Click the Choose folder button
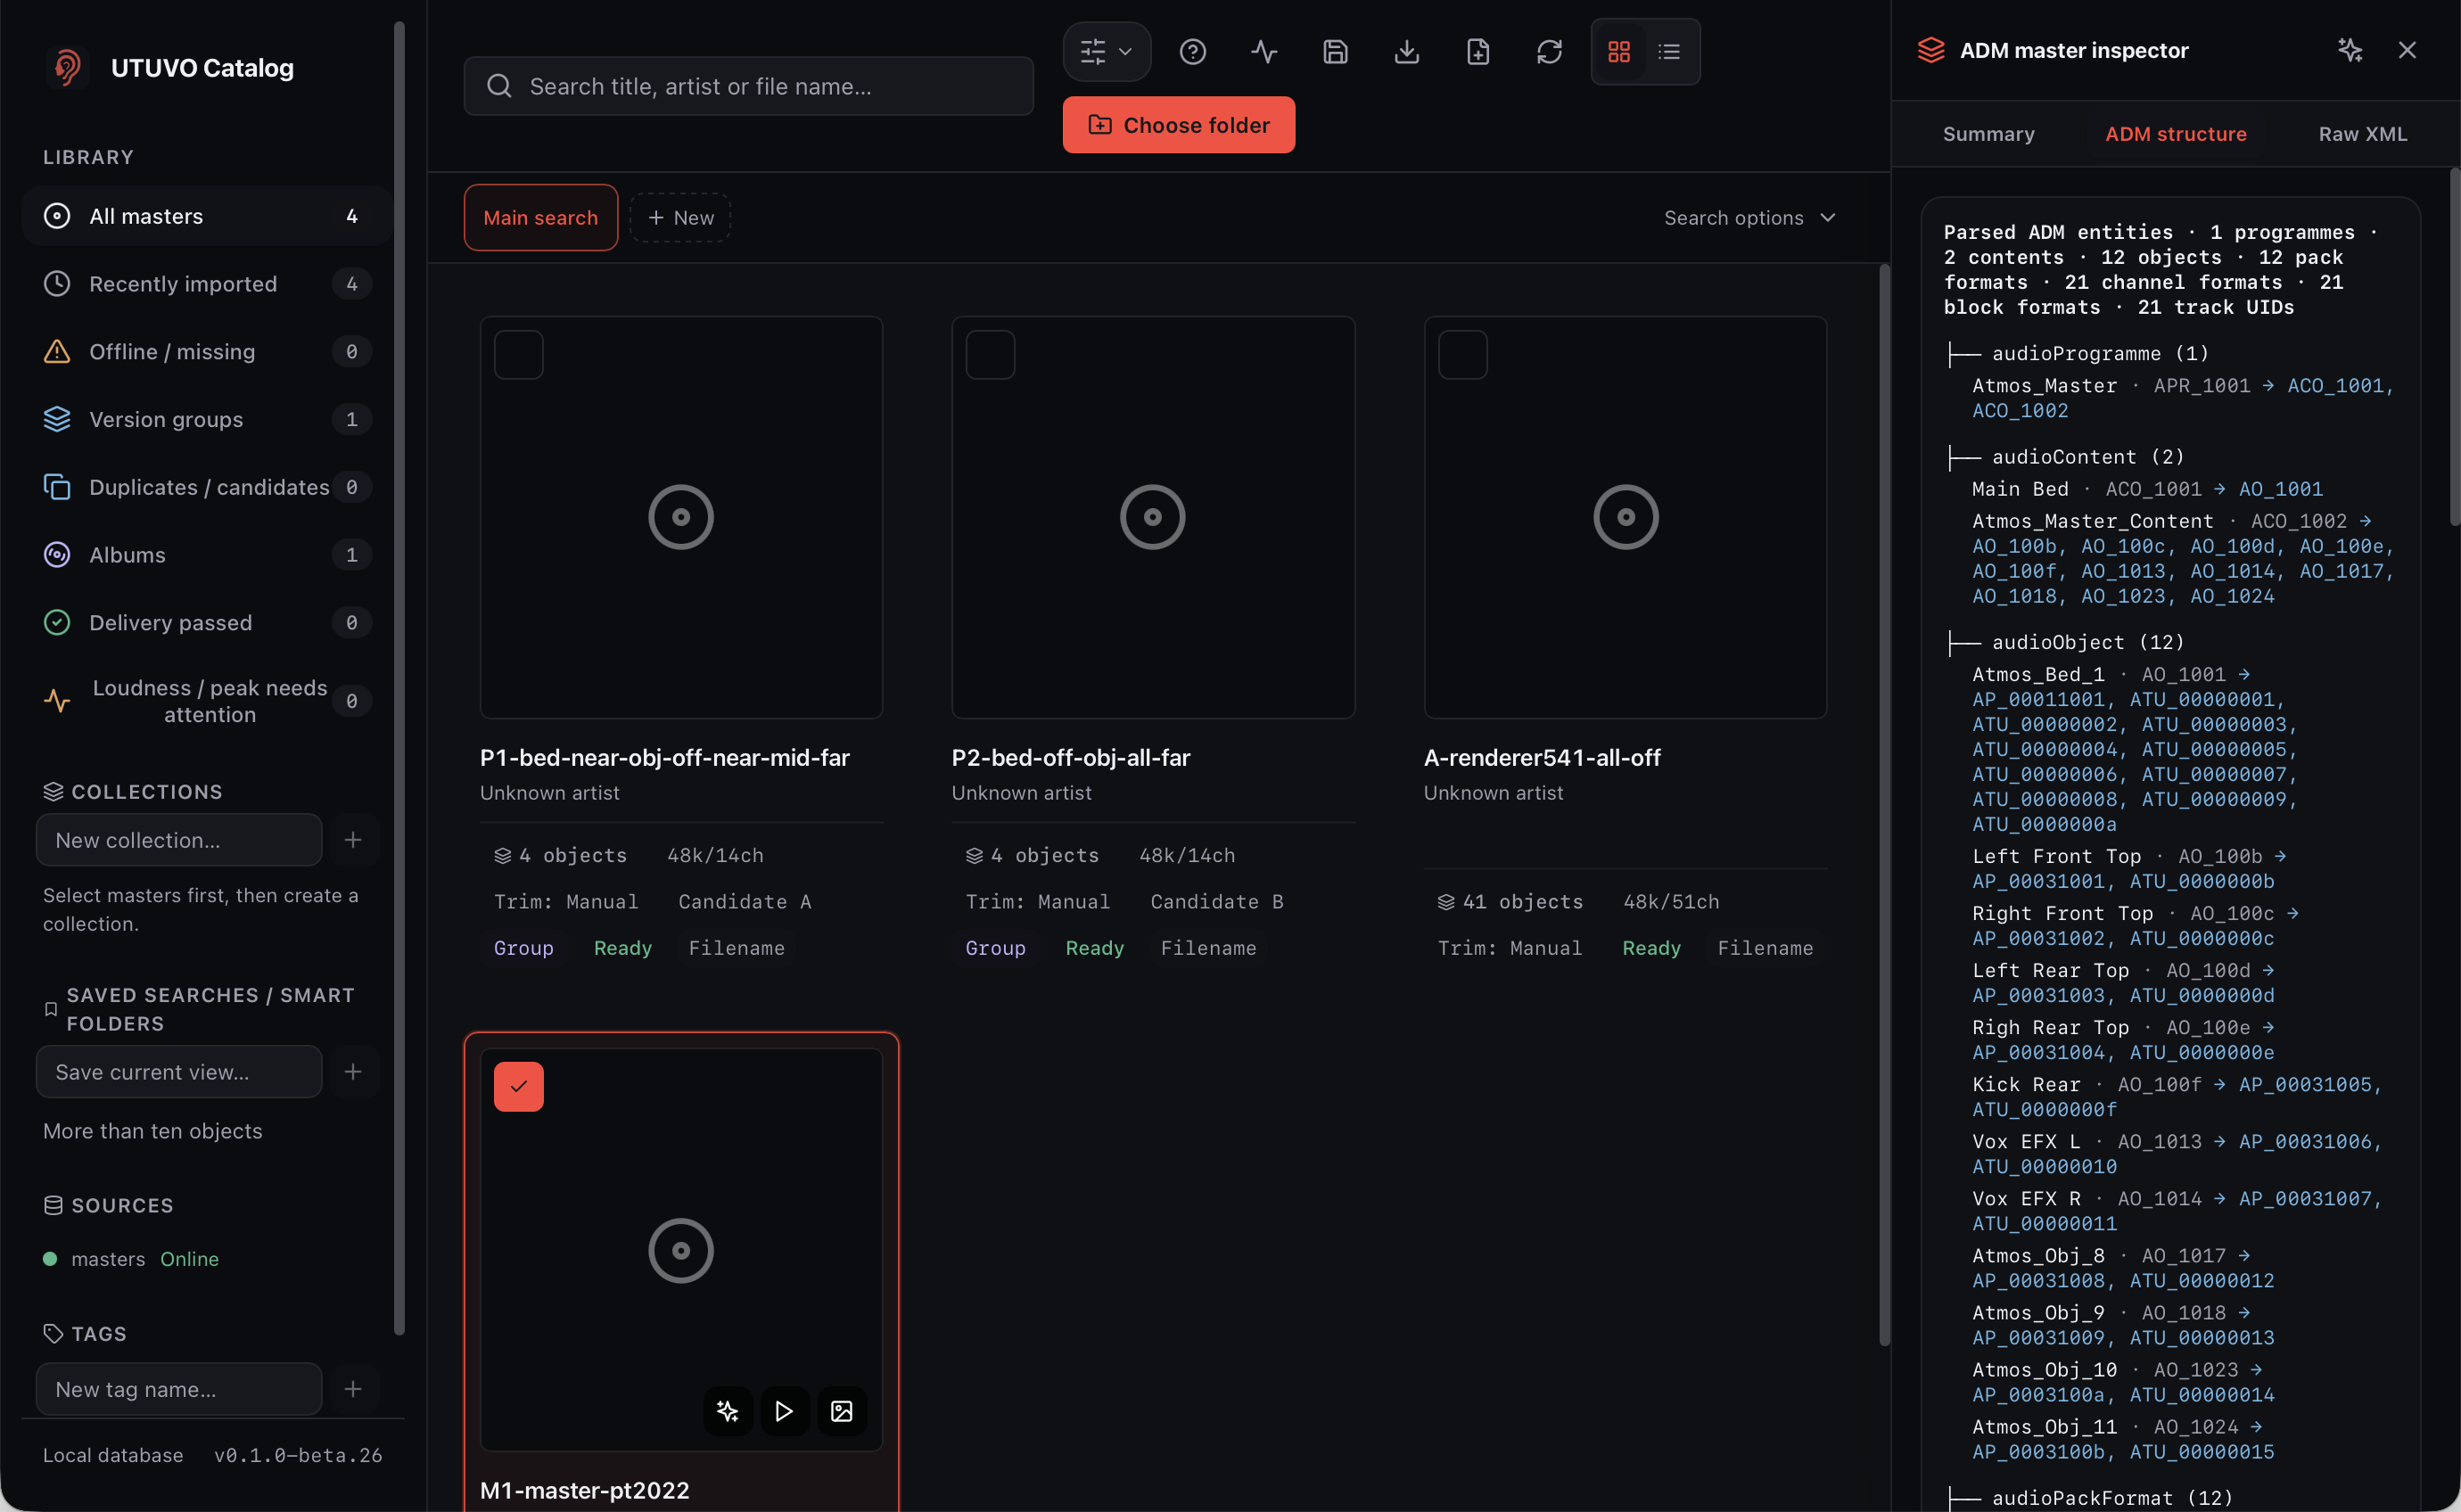This screenshot has width=2461, height=1512. coord(1178,125)
